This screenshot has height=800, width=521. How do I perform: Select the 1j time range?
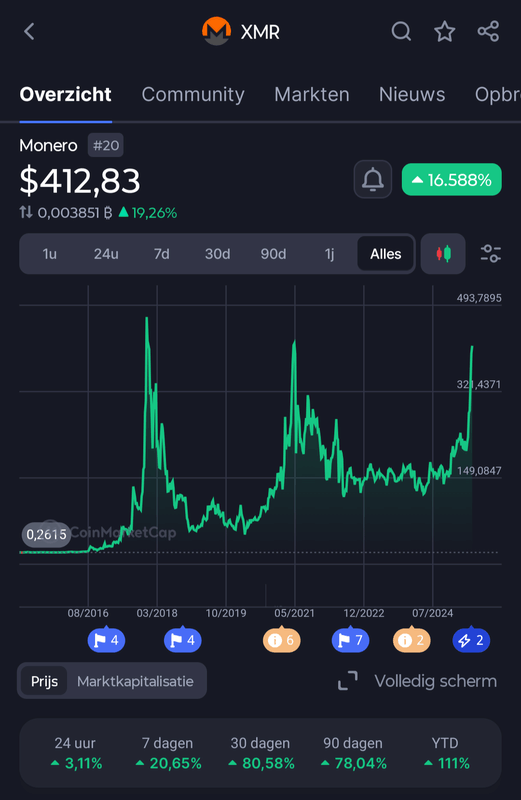(x=329, y=254)
